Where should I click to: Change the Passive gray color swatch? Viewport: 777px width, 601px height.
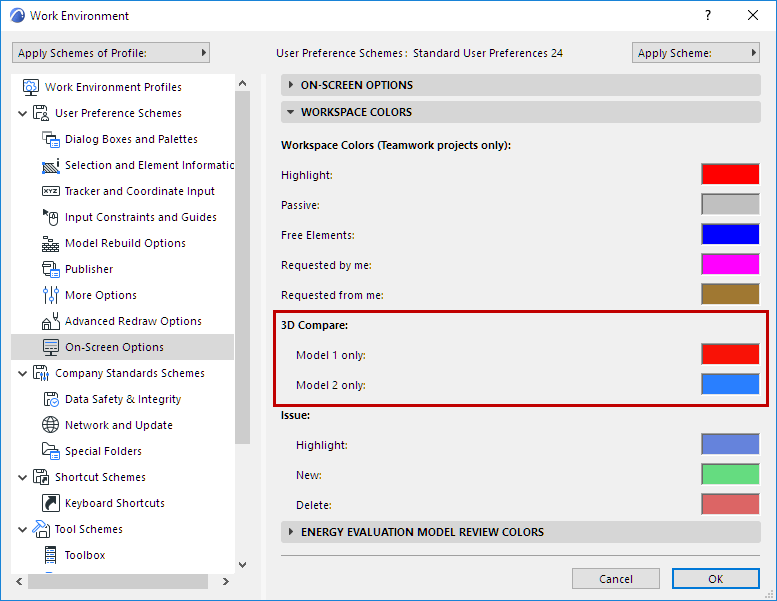coord(730,204)
